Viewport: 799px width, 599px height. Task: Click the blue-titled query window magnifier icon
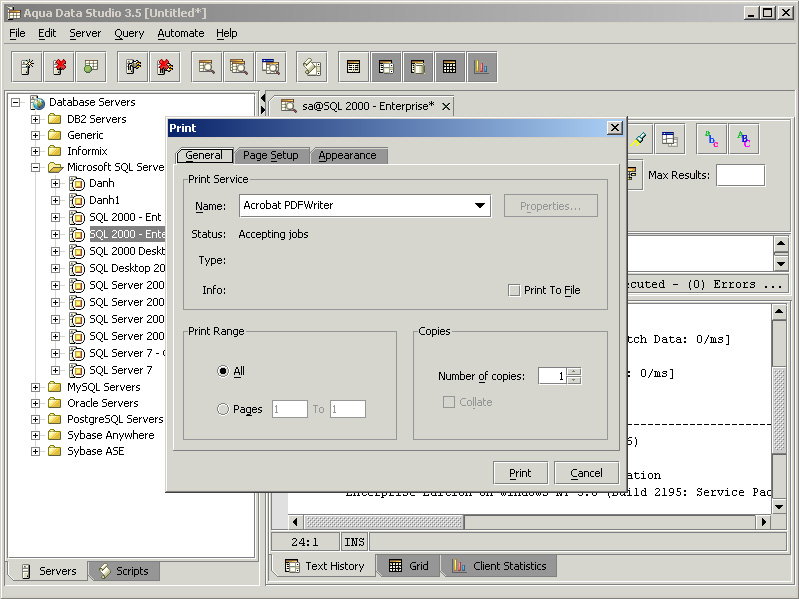point(271,67)
